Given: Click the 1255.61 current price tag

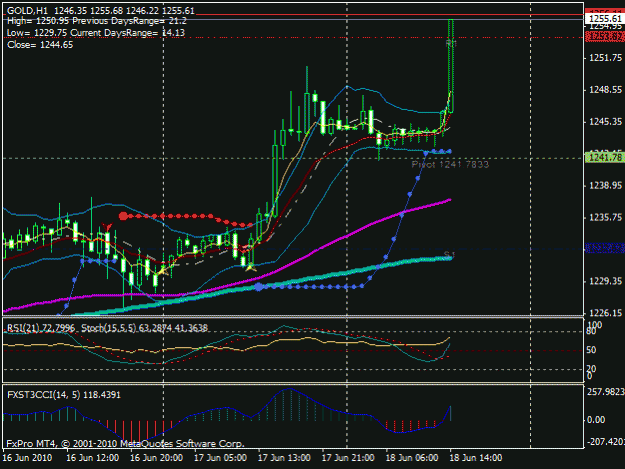Looking at the screenshot, I should click(x=605, y=19).
